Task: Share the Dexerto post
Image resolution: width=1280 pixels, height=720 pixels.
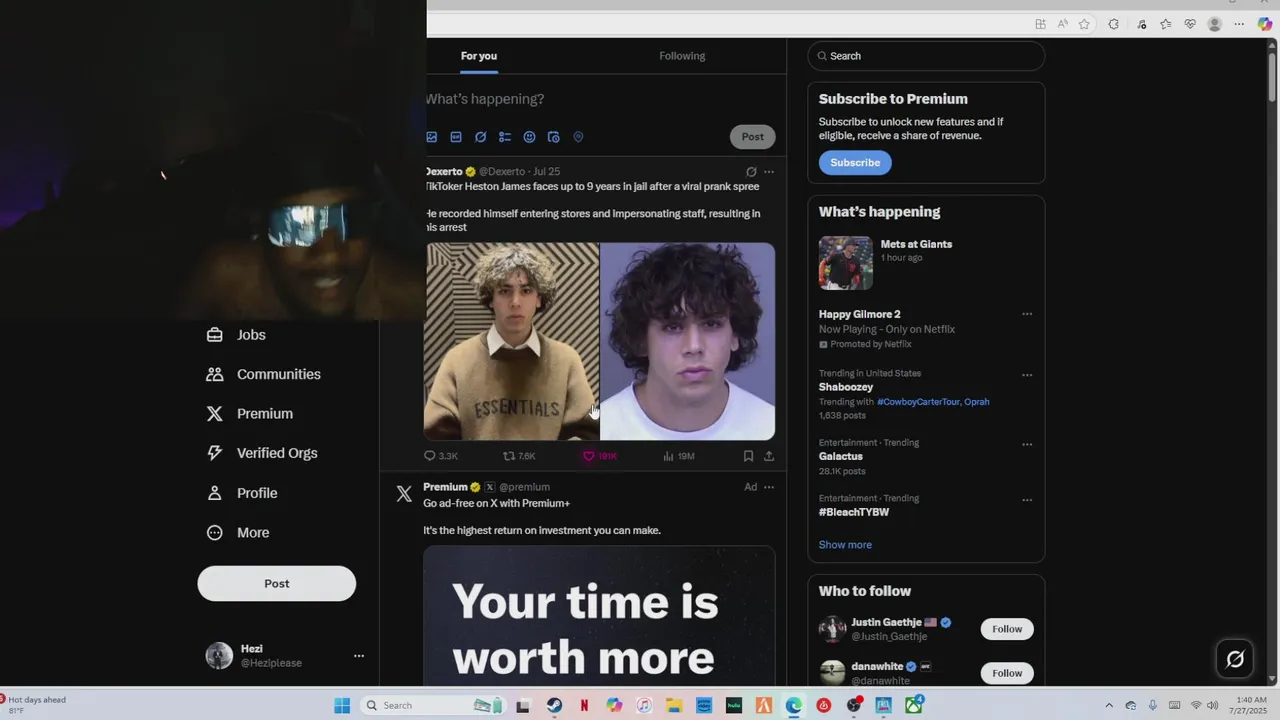Action: click(769, 456)
